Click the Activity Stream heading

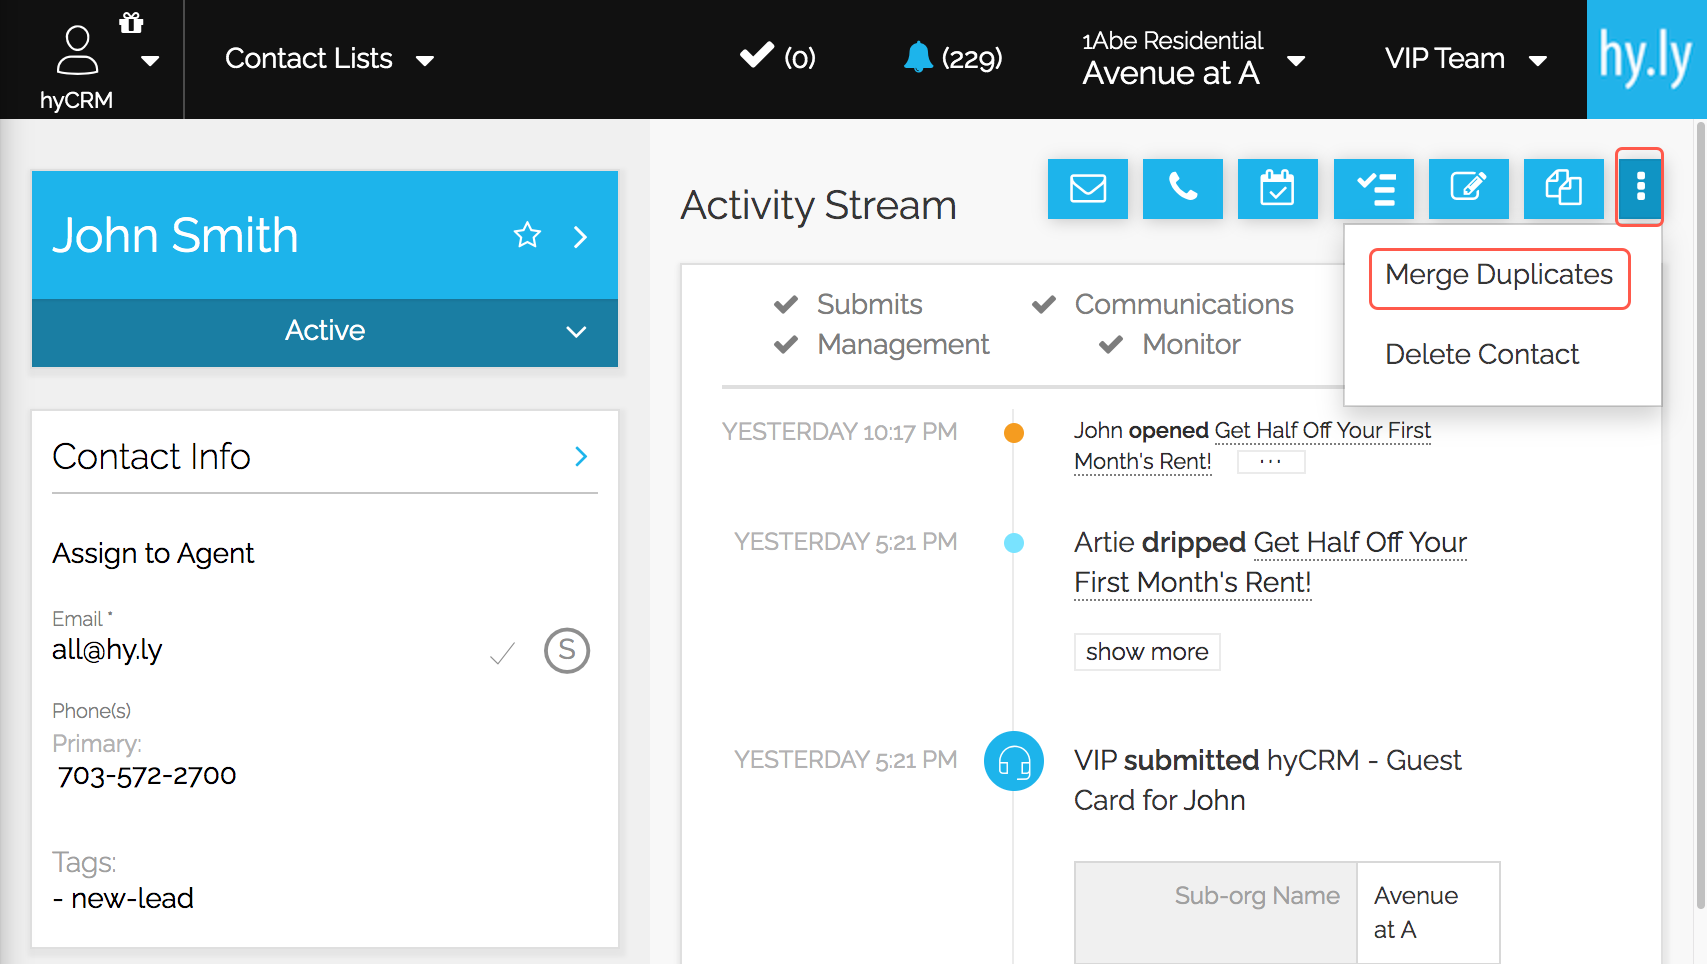819,205
